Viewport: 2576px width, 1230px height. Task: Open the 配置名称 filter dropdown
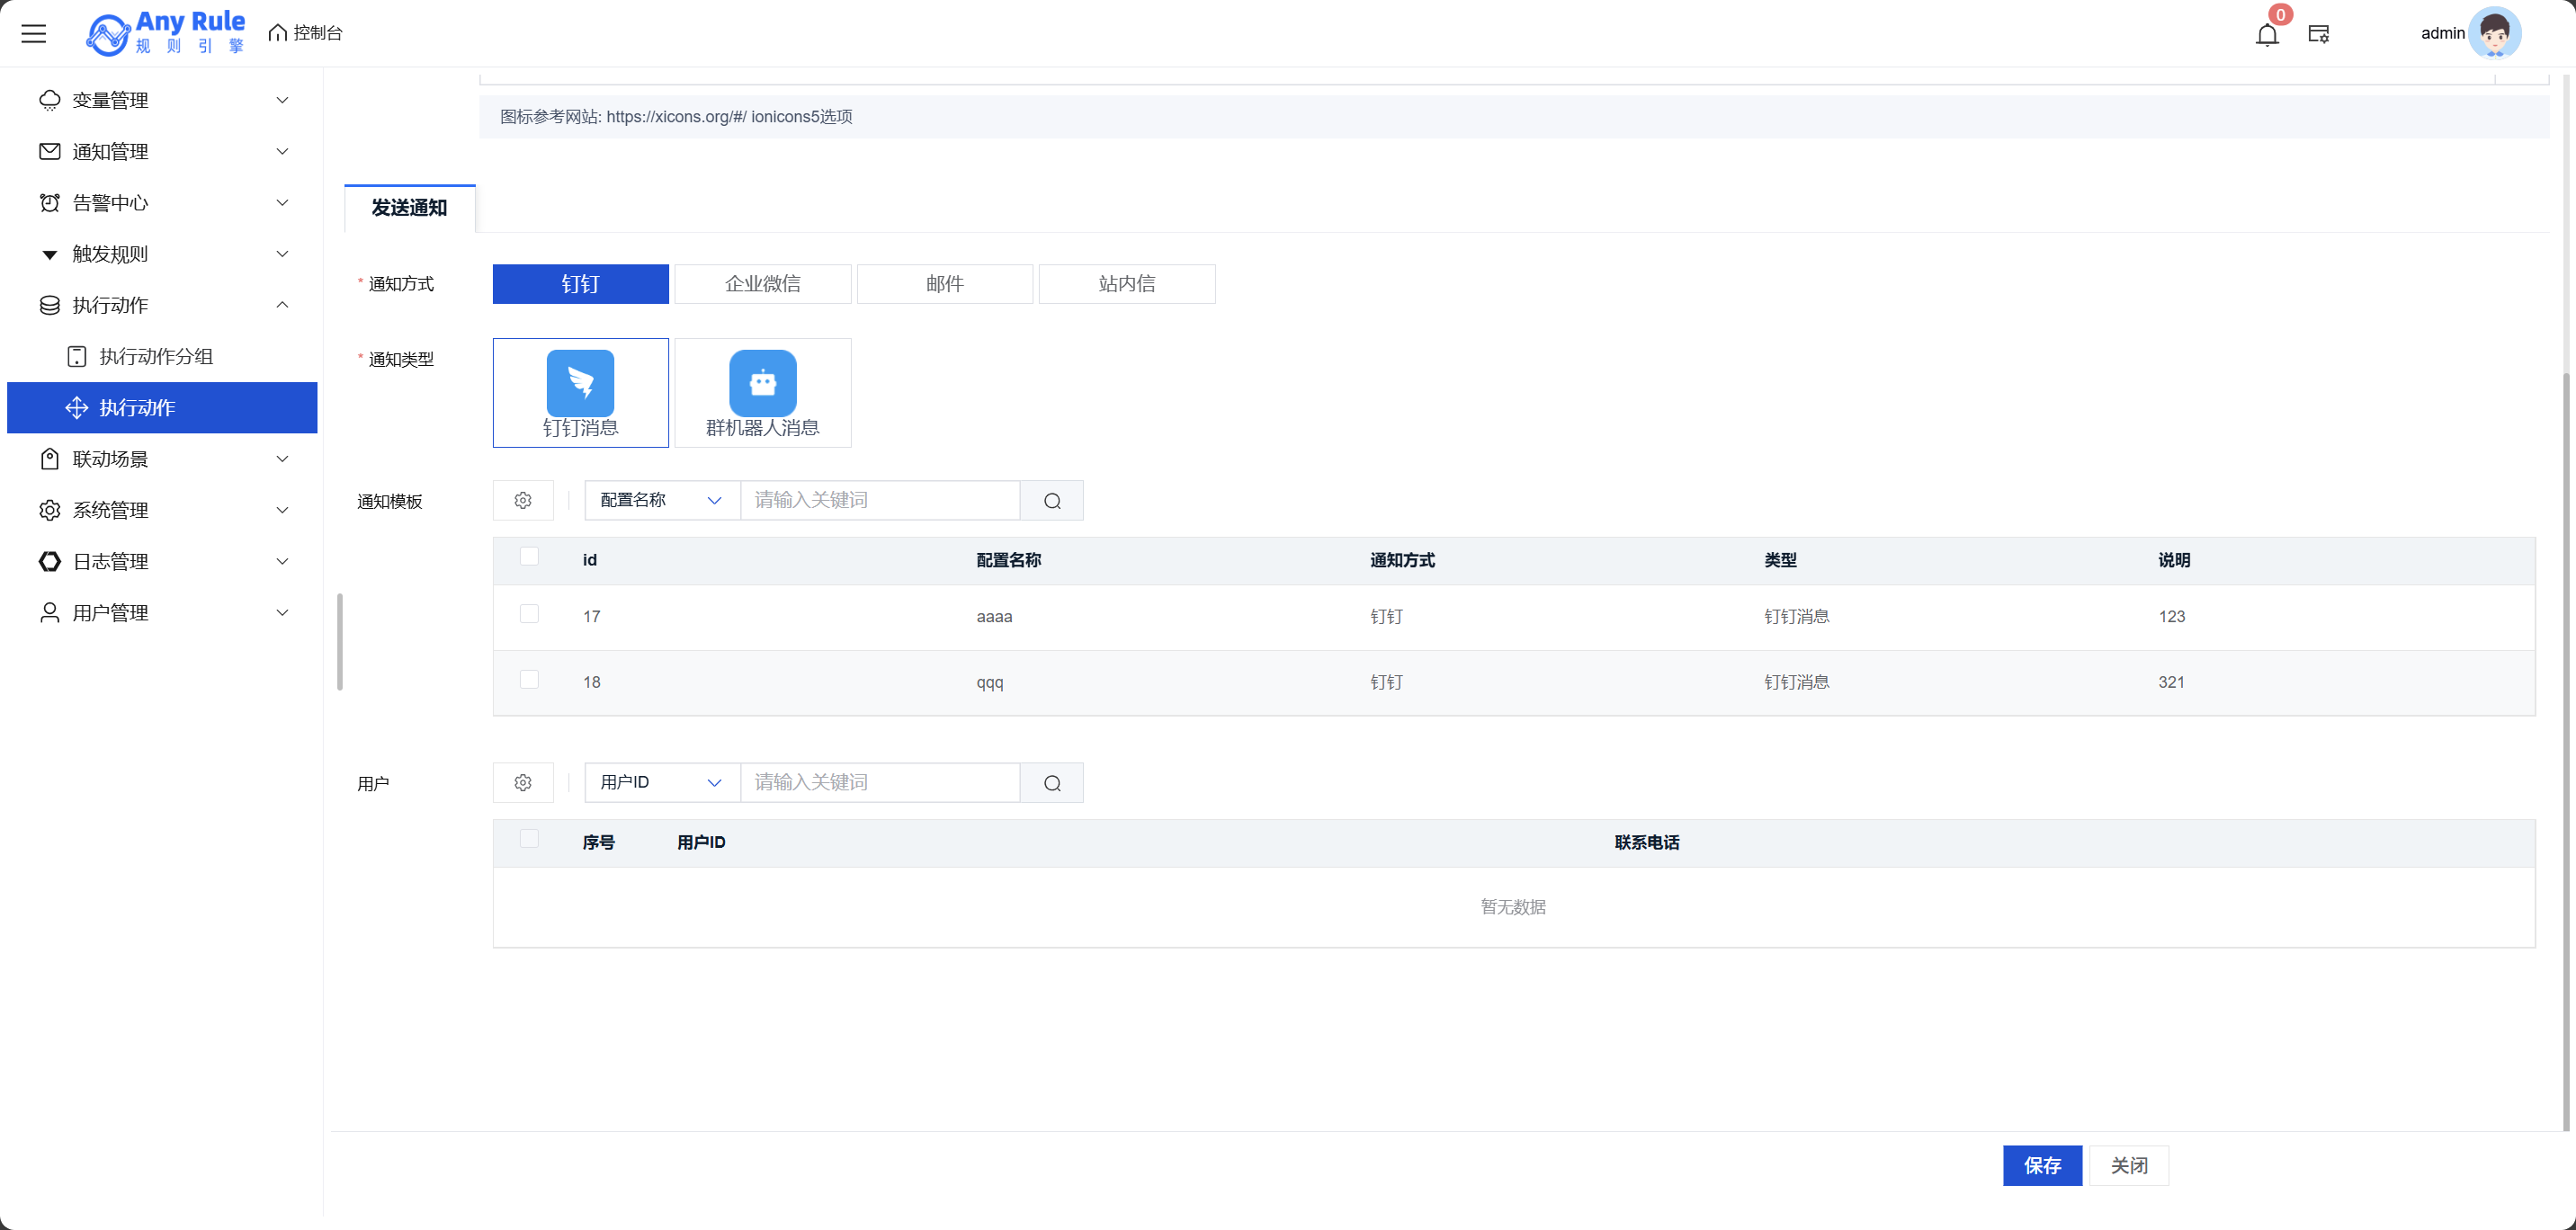coord(661,501)
